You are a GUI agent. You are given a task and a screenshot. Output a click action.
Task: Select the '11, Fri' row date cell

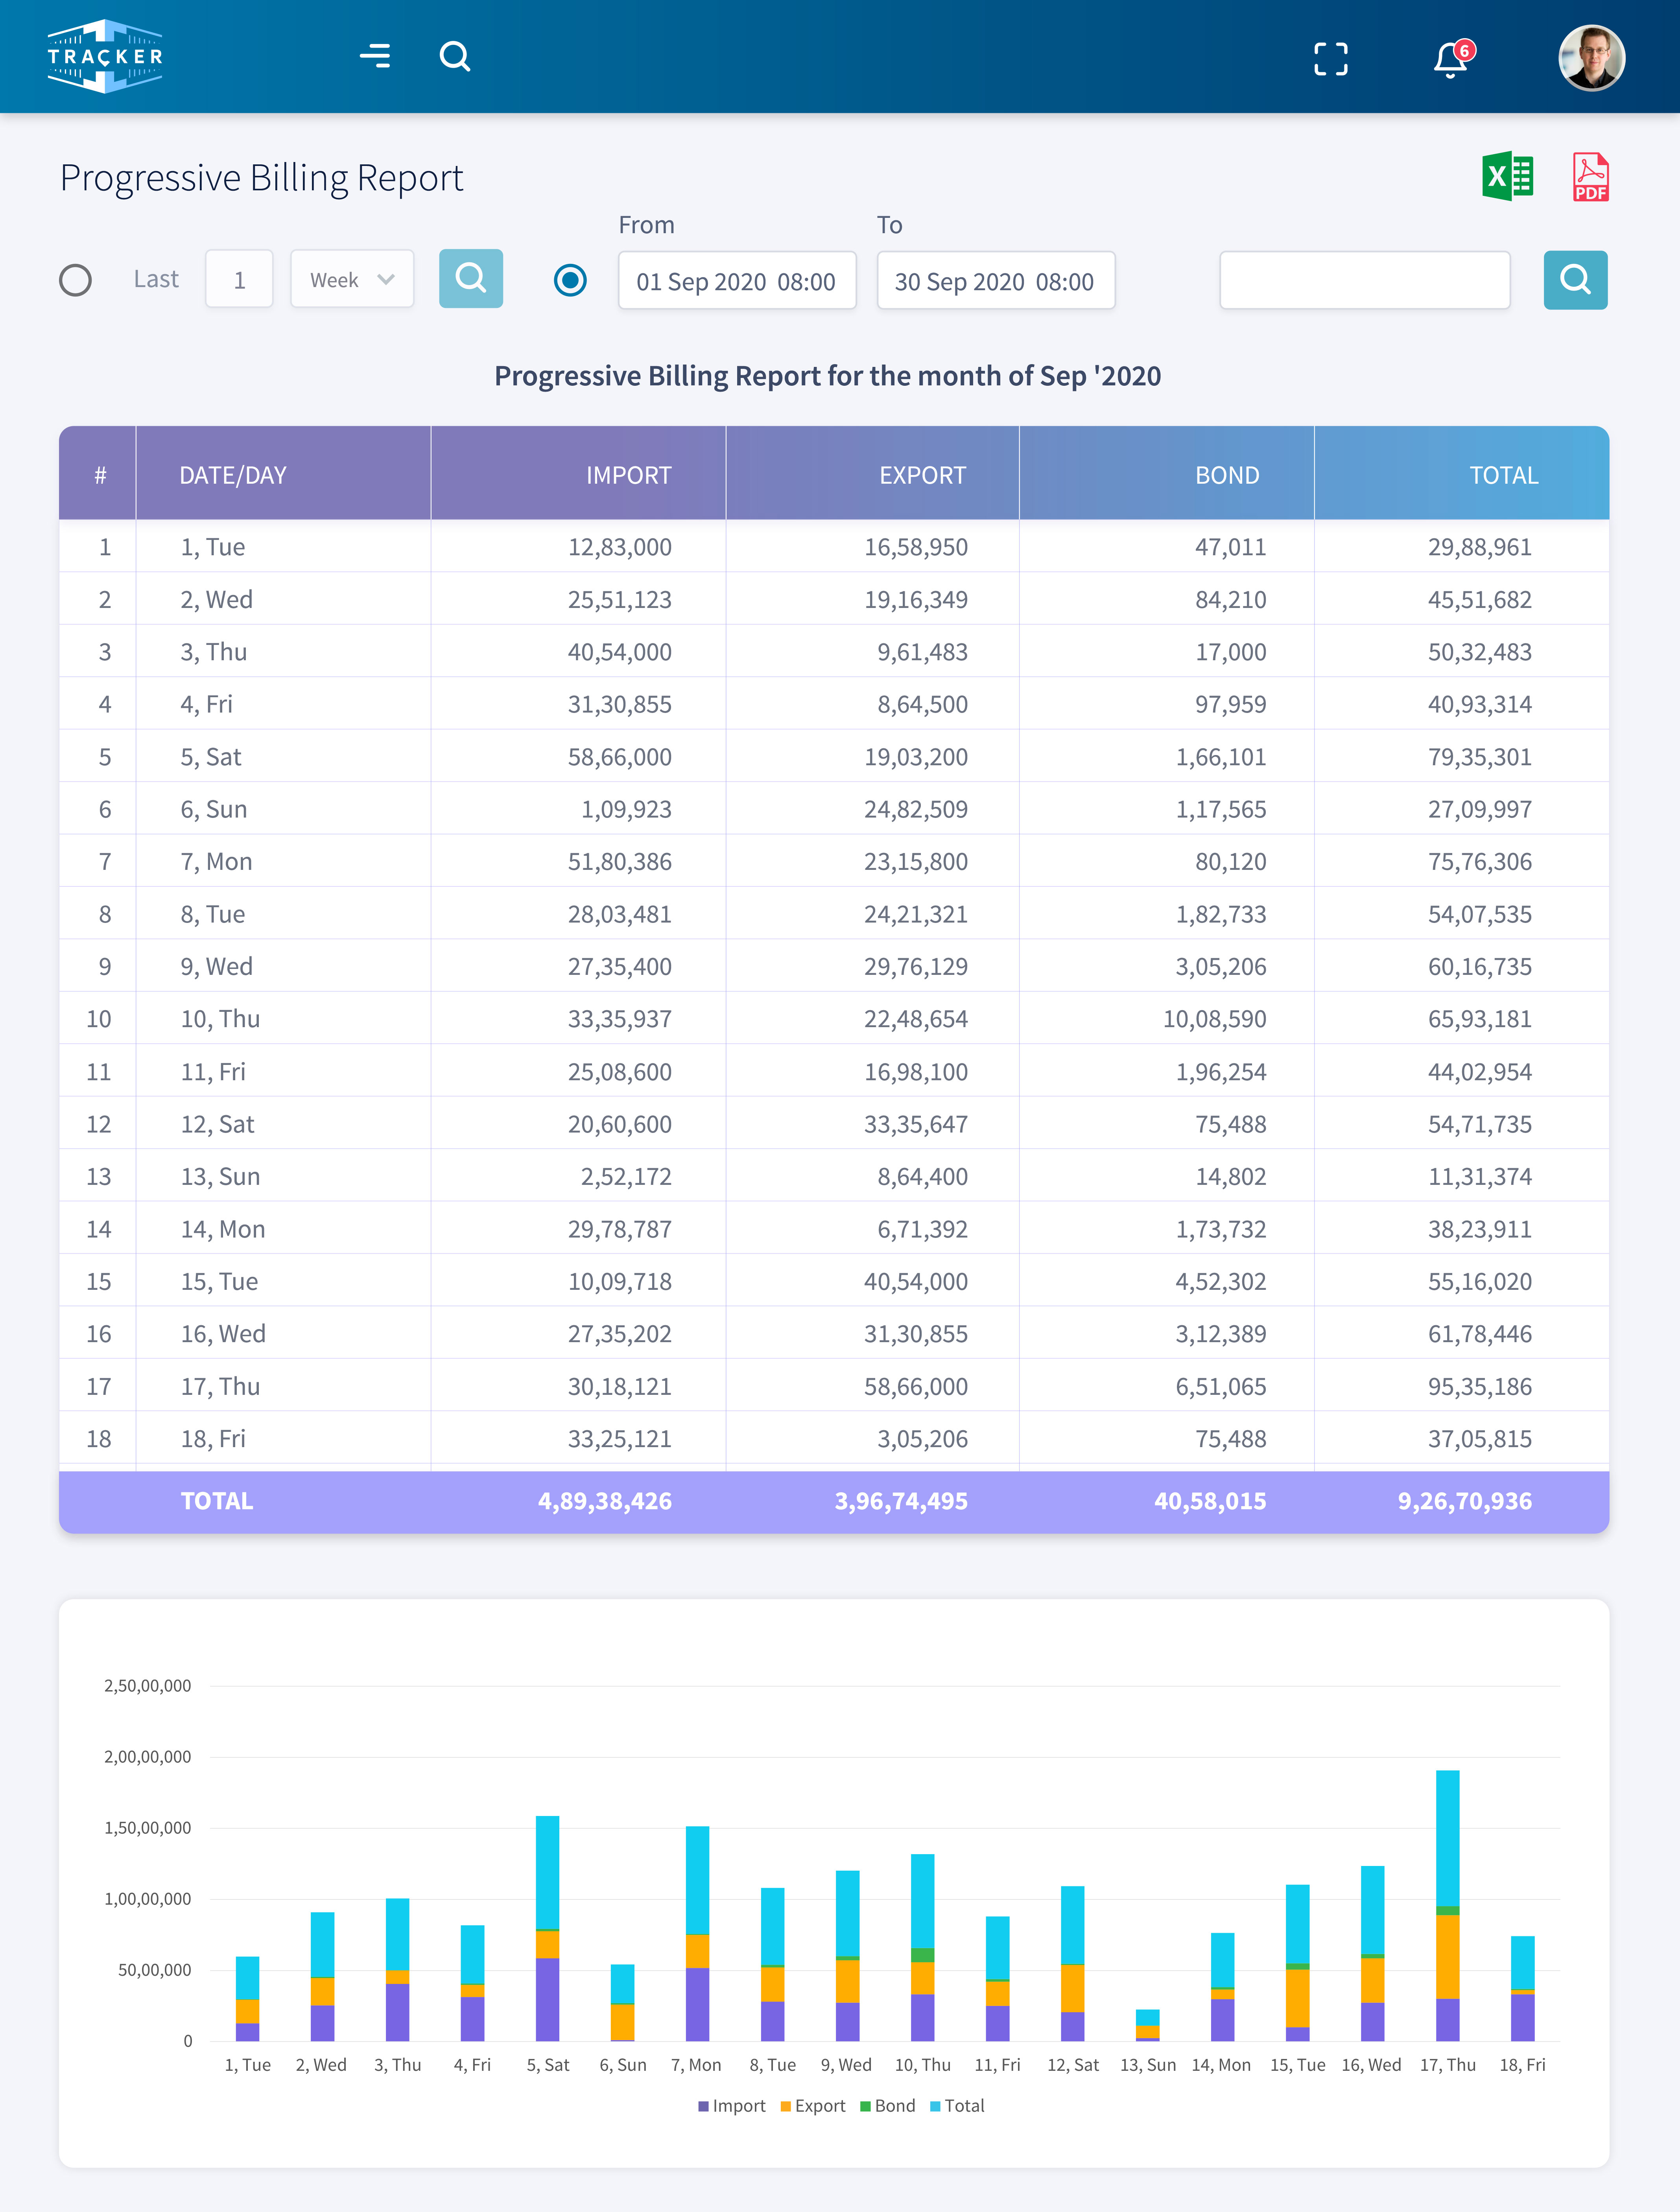pyautogui.click(x=213, y=1072)
